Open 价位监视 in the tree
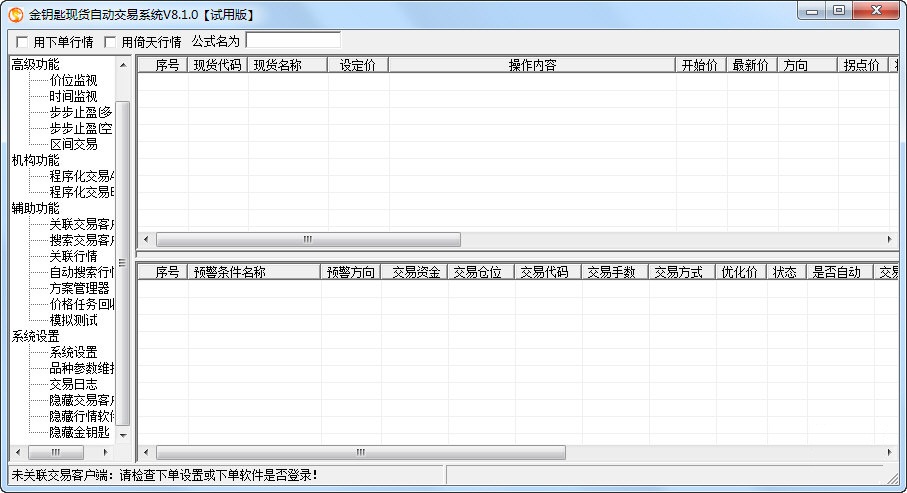This screenshot has height=493, width=907. point(73,80)
